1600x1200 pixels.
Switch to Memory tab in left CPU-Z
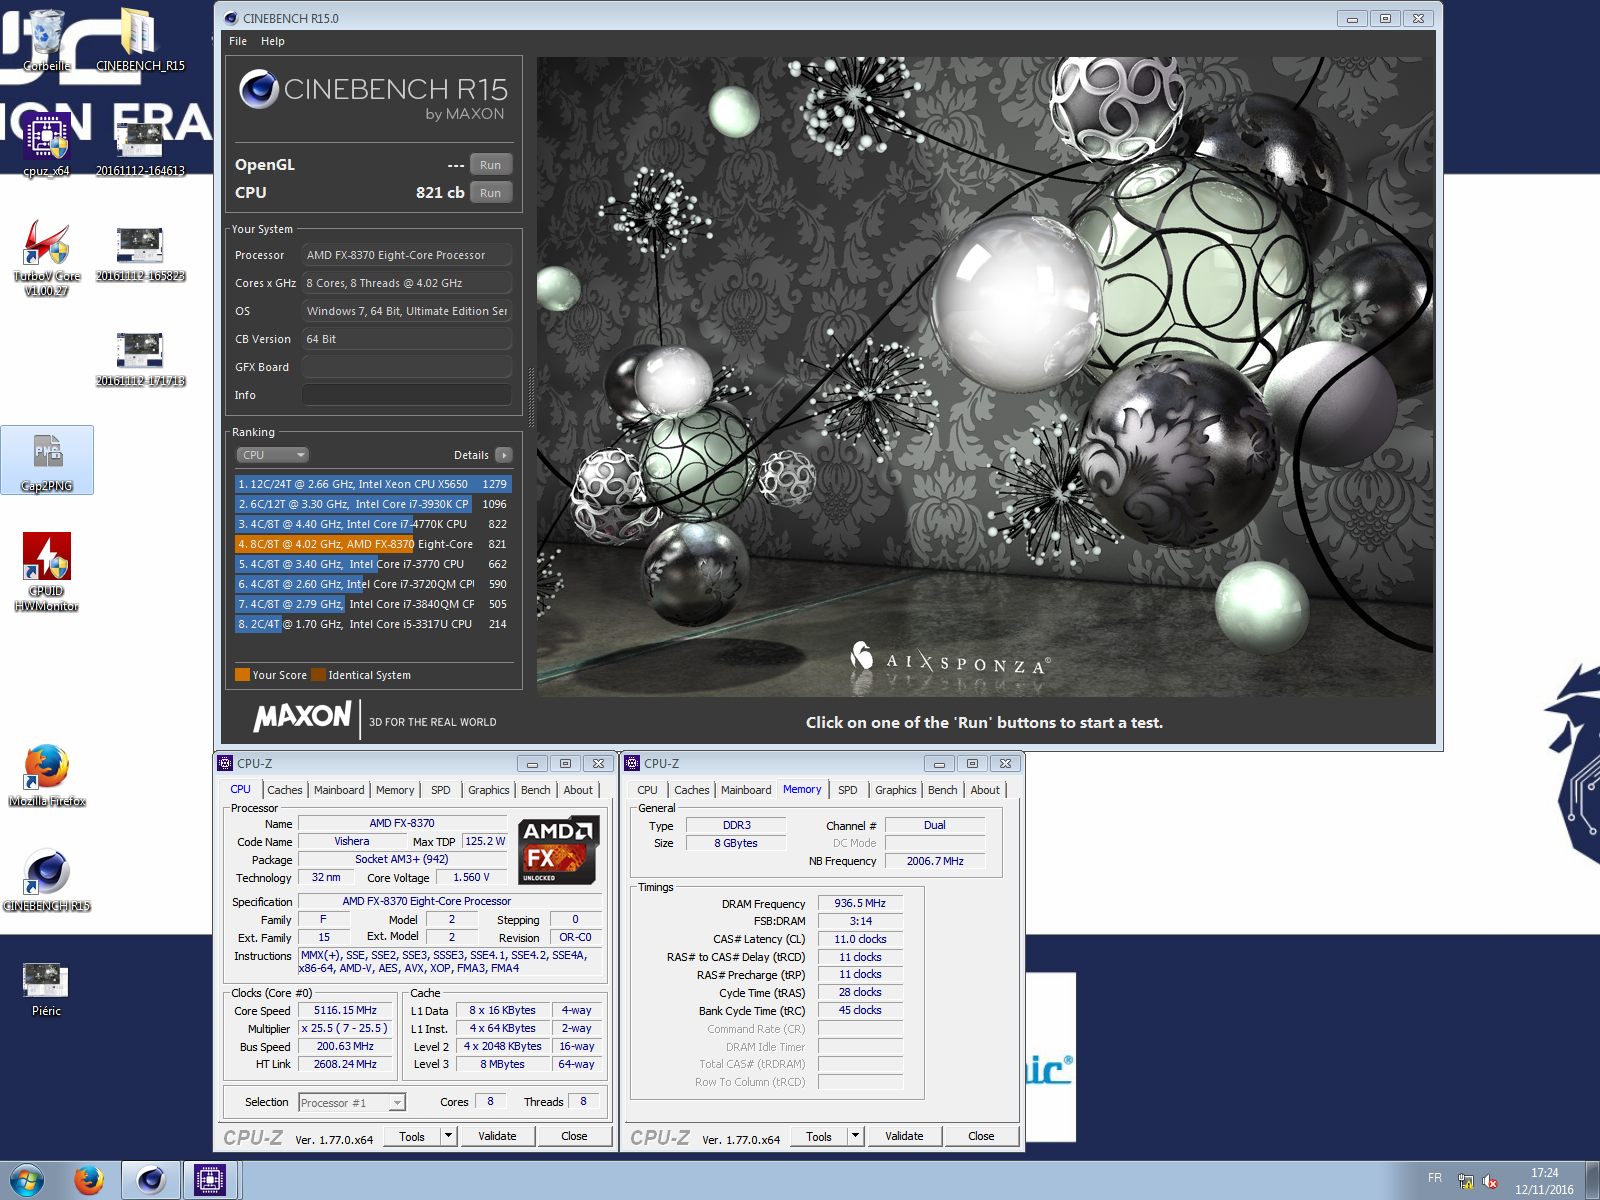[x=395, y=790]
